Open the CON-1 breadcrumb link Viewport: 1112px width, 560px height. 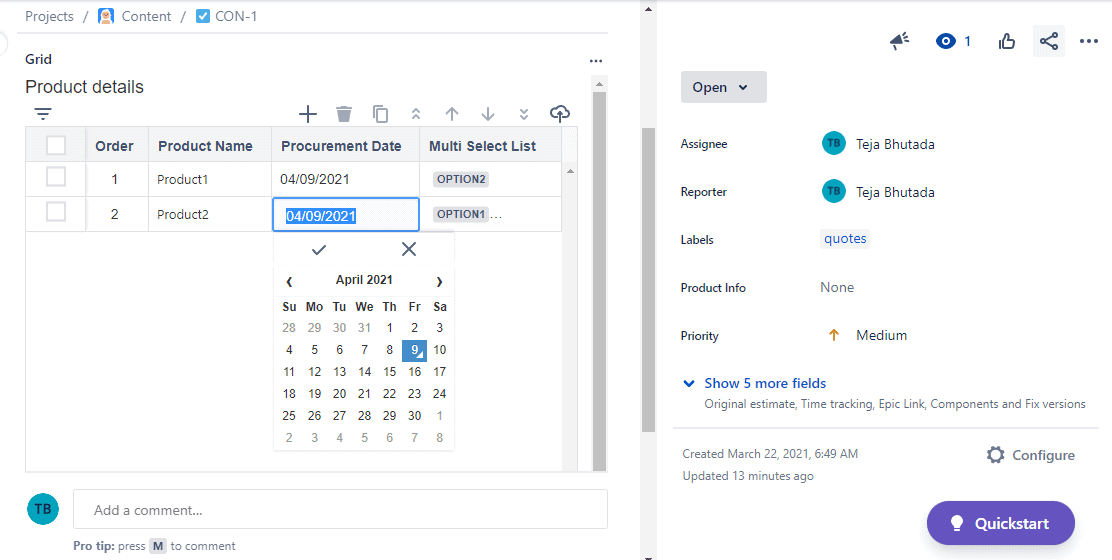point(236,16)
